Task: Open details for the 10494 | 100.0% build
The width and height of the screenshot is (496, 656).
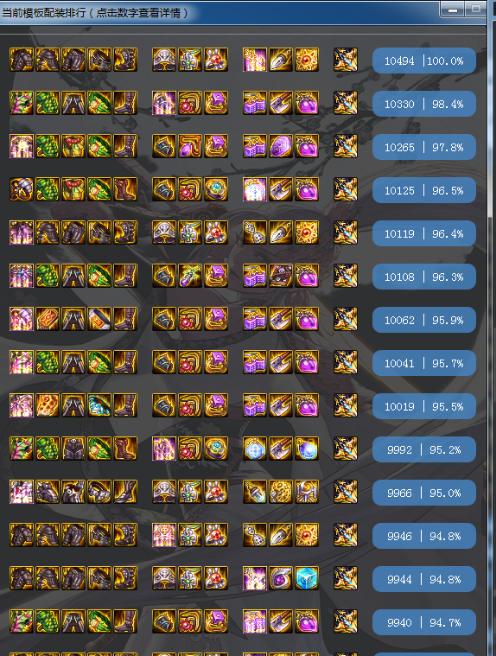Action: [x=424, y=61]
